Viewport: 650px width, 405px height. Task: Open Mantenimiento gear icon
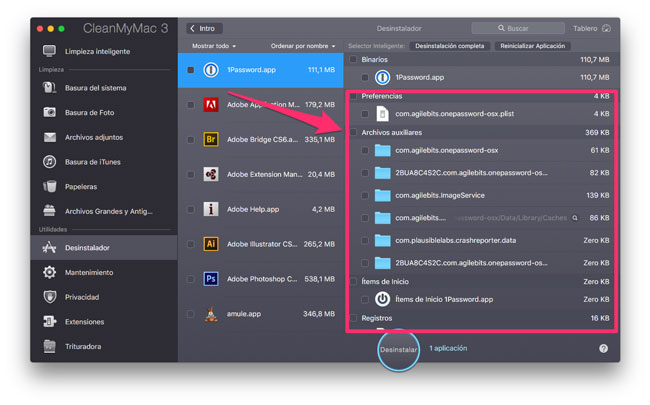[49, 272]
